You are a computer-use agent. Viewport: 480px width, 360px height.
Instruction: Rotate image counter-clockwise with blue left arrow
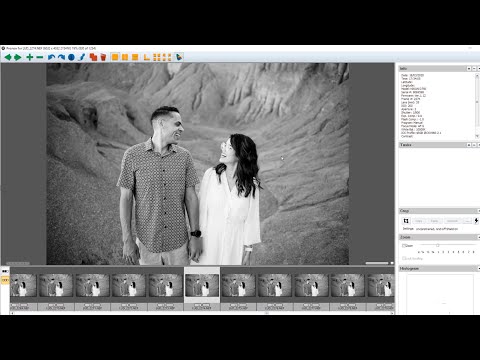51,57
